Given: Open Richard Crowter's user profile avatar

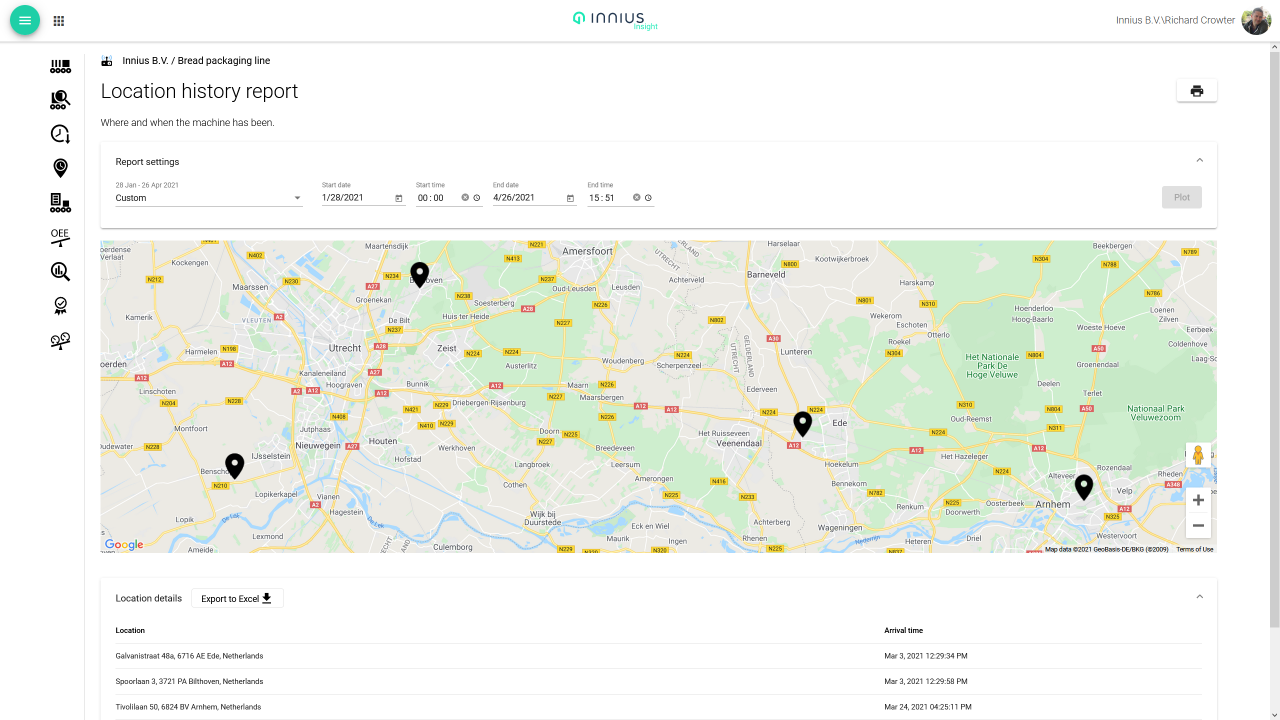Looking at the screenshot, I should tap(1256, 20).
